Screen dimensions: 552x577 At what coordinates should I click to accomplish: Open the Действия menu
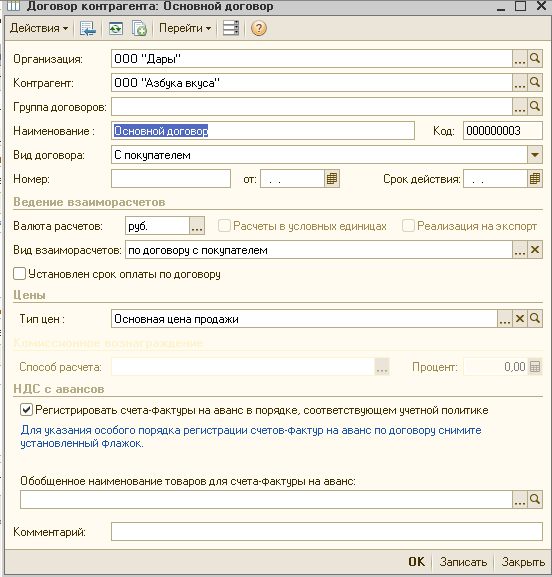coord(39,28)
